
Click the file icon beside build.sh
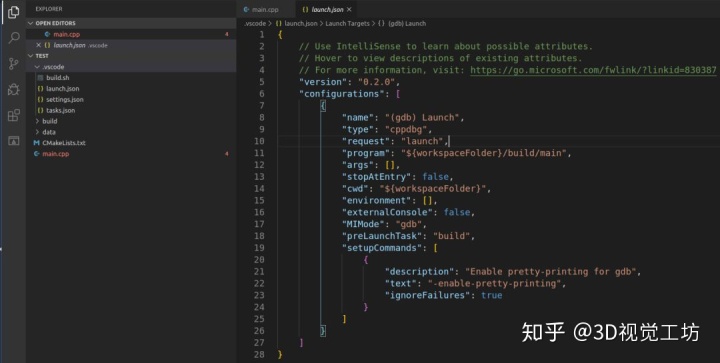40,78
